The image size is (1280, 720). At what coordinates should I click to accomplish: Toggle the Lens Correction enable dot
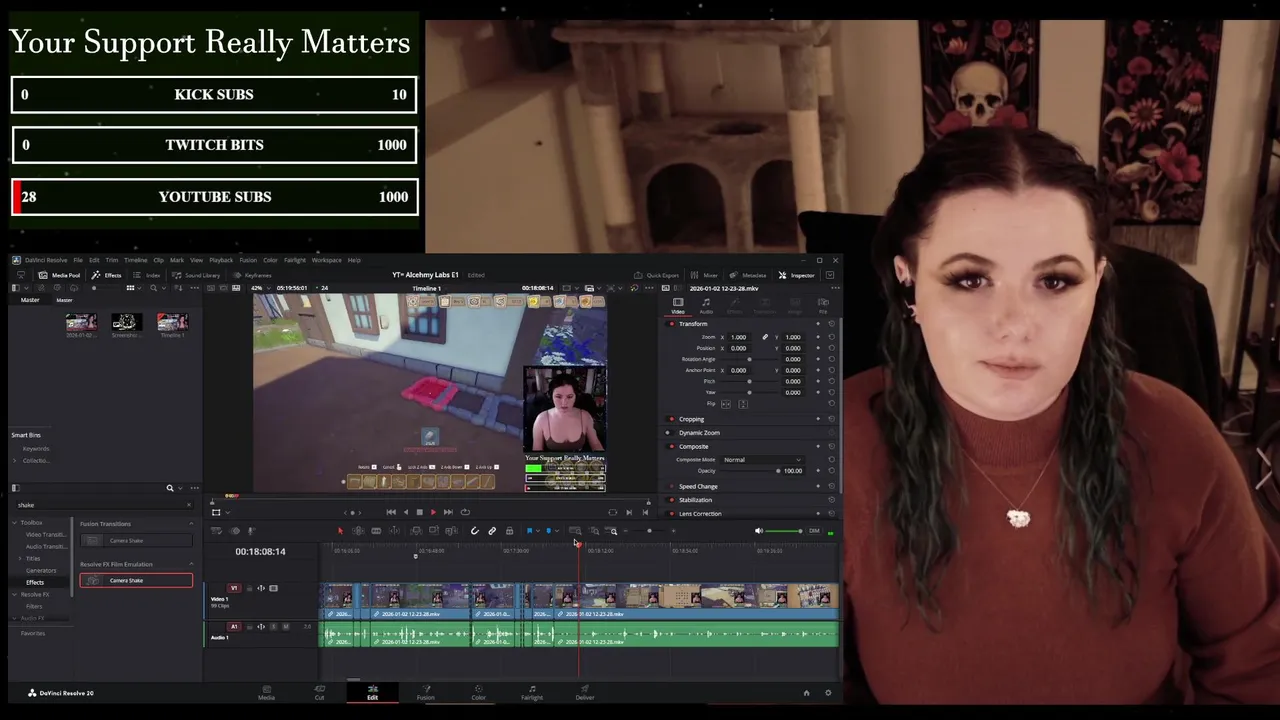coord(671,514)
